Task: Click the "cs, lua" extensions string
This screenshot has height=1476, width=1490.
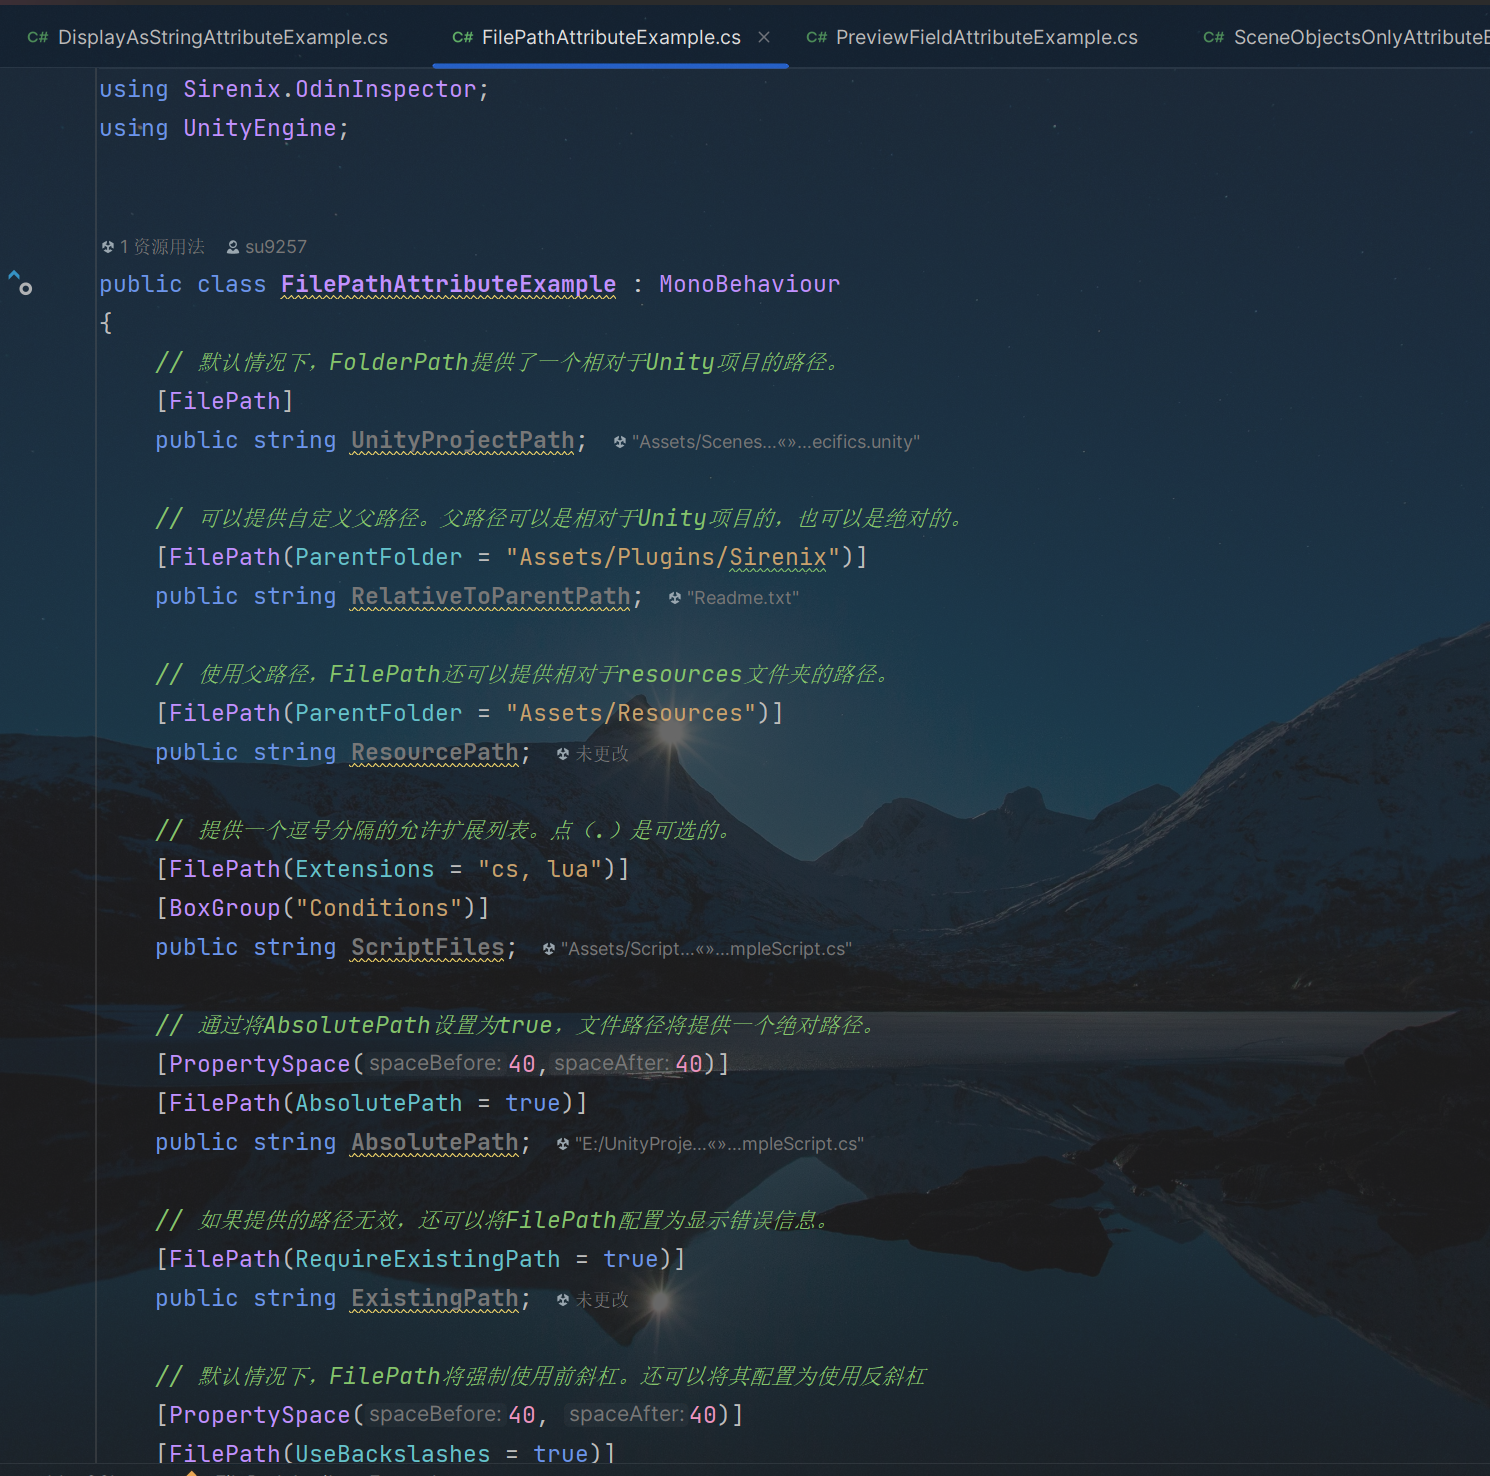Action: [539, 869]
